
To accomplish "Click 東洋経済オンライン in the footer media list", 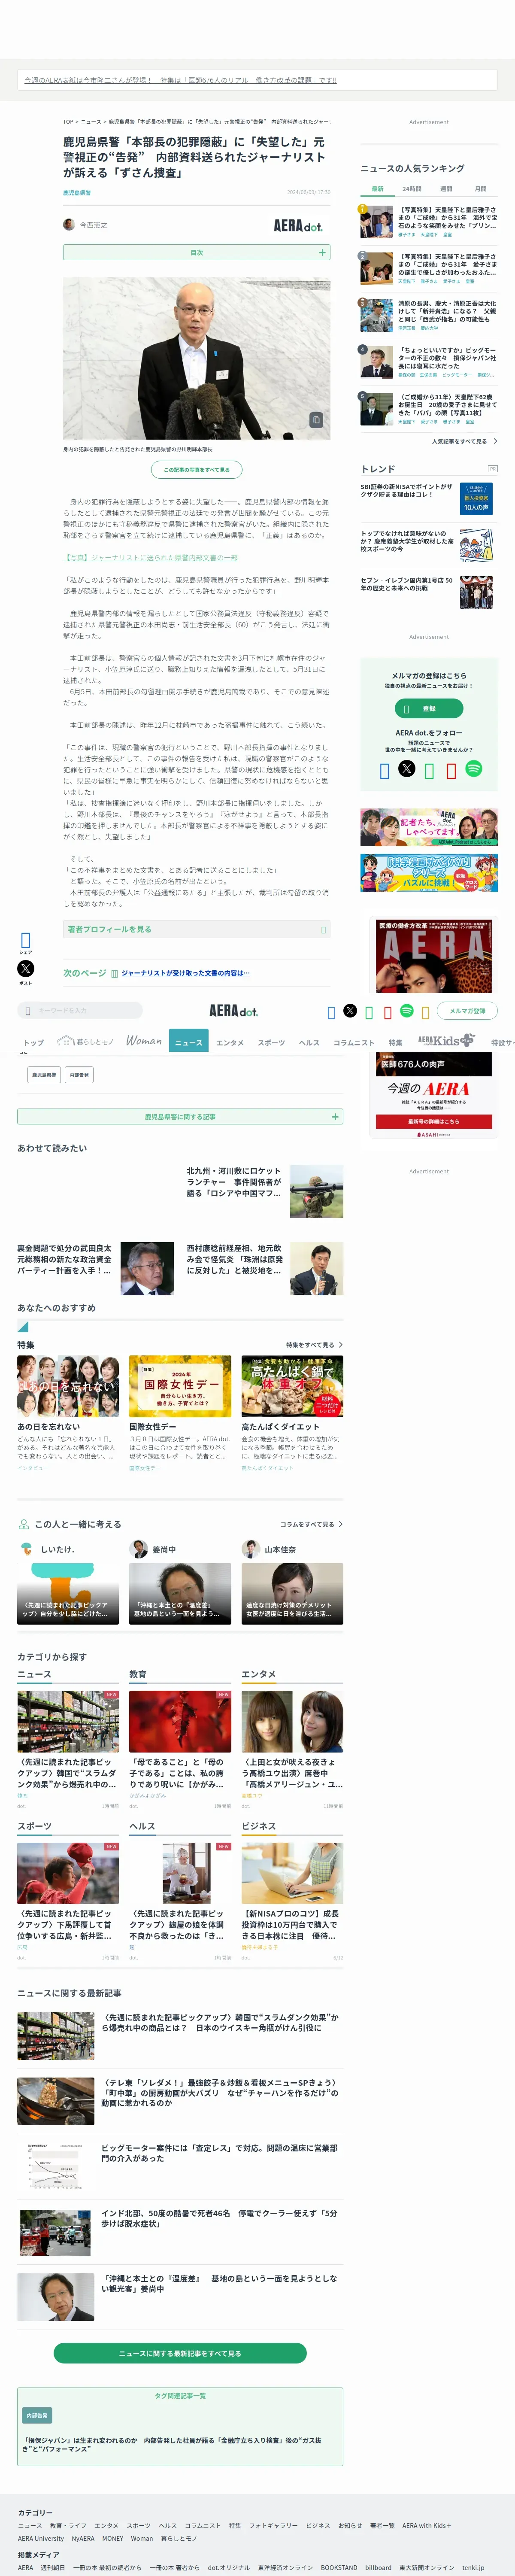I will (x=285, y=2567).
